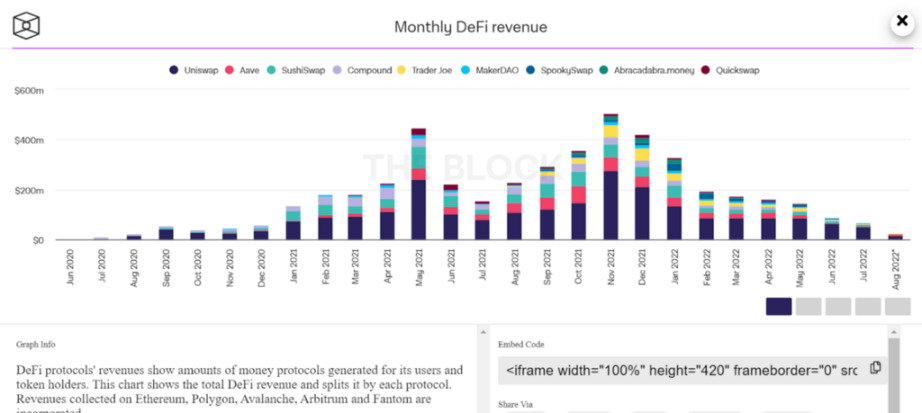The height and width of the screenshot is (413, 922).
Task: Click the Sep 2021 stacked bar
Action: click(x=547, y=203)
